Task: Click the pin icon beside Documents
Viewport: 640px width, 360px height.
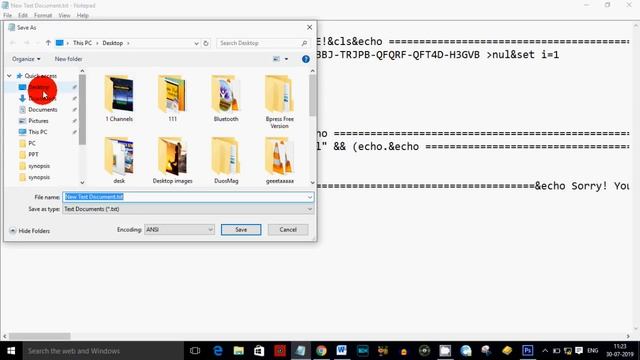Action: point(74,110)
